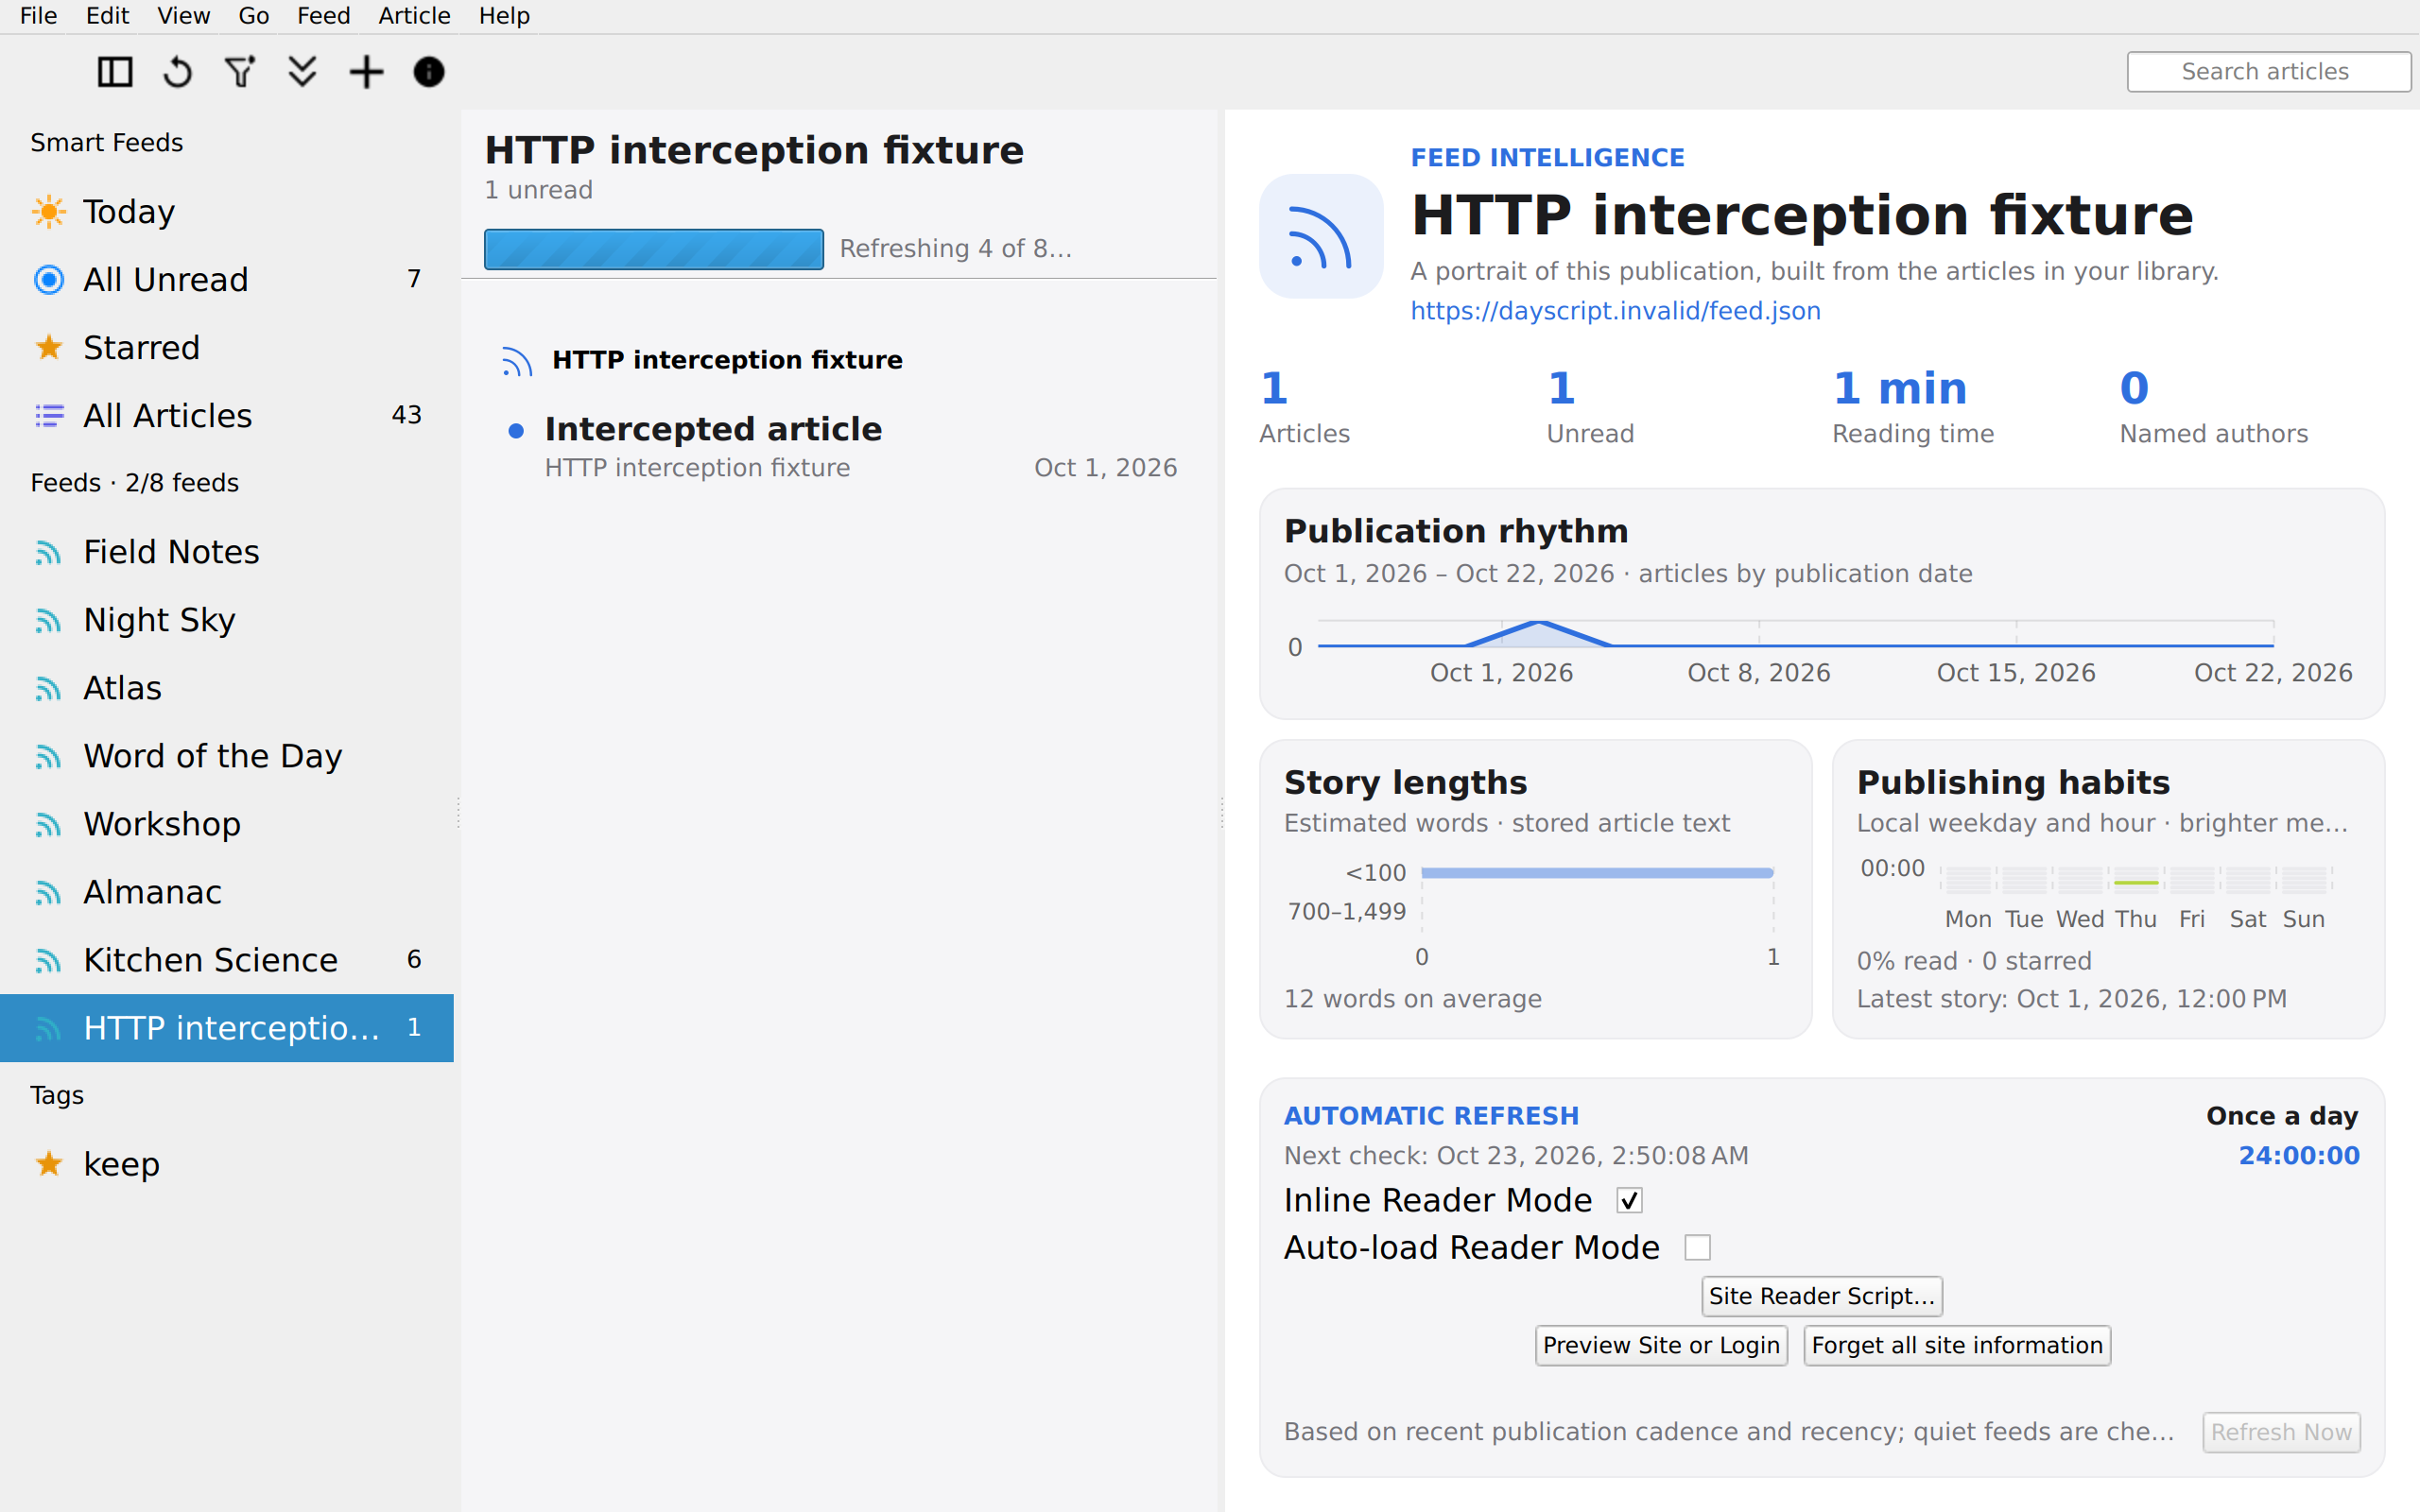Open the View menu
The height and width of the screenshot is (1512, 2420).
[184, 16]
